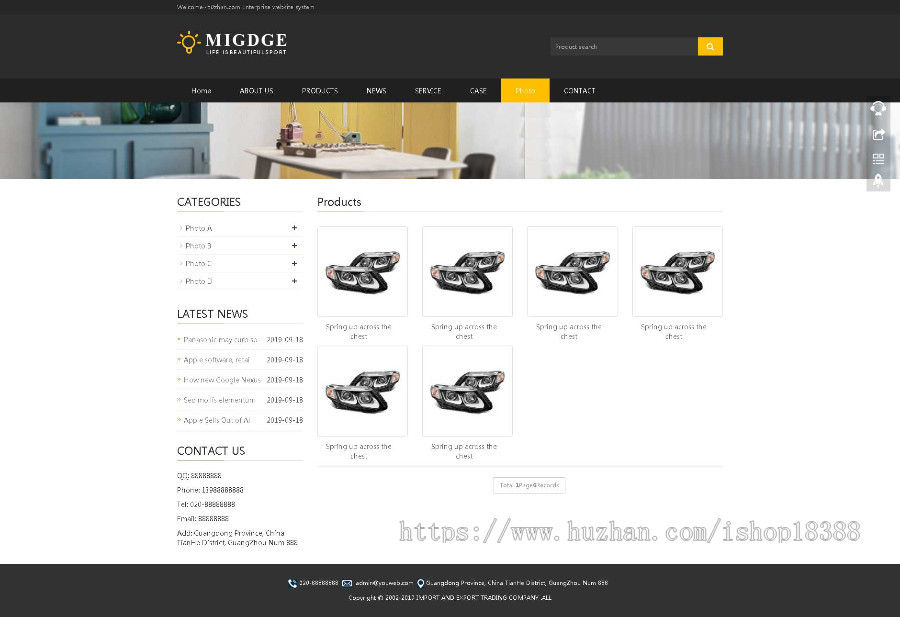Click the rocket back-to-top icon
This screenshot has height=617, width=900.
coord(878,180)
